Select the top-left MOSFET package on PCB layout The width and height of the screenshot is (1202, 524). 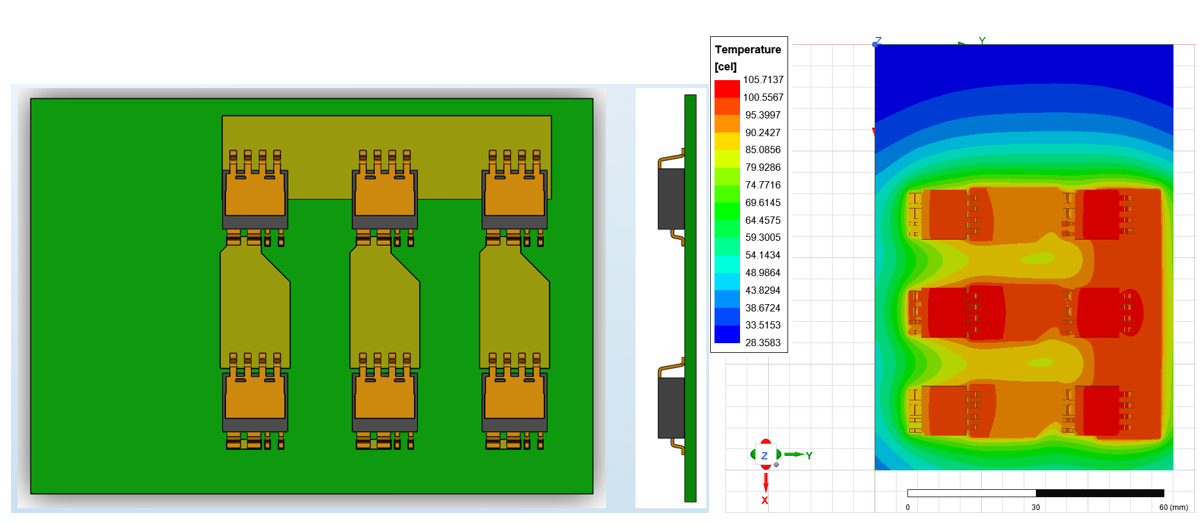(255, 194)
